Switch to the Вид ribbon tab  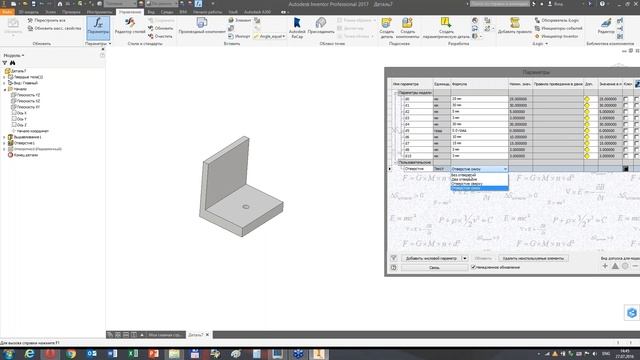click(x=151, y=12)
